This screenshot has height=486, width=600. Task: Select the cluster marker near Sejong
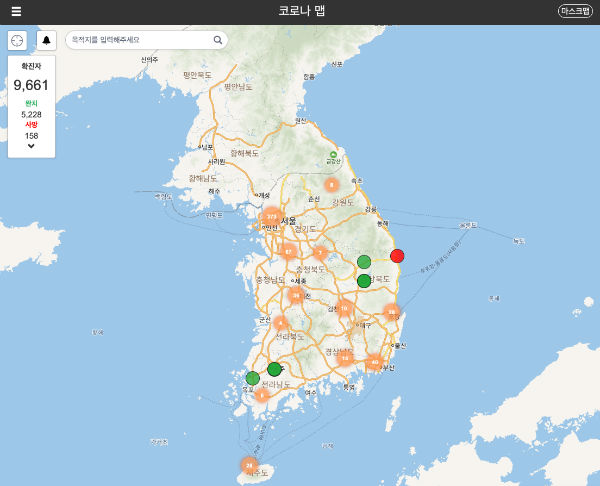tap(296, 294)
